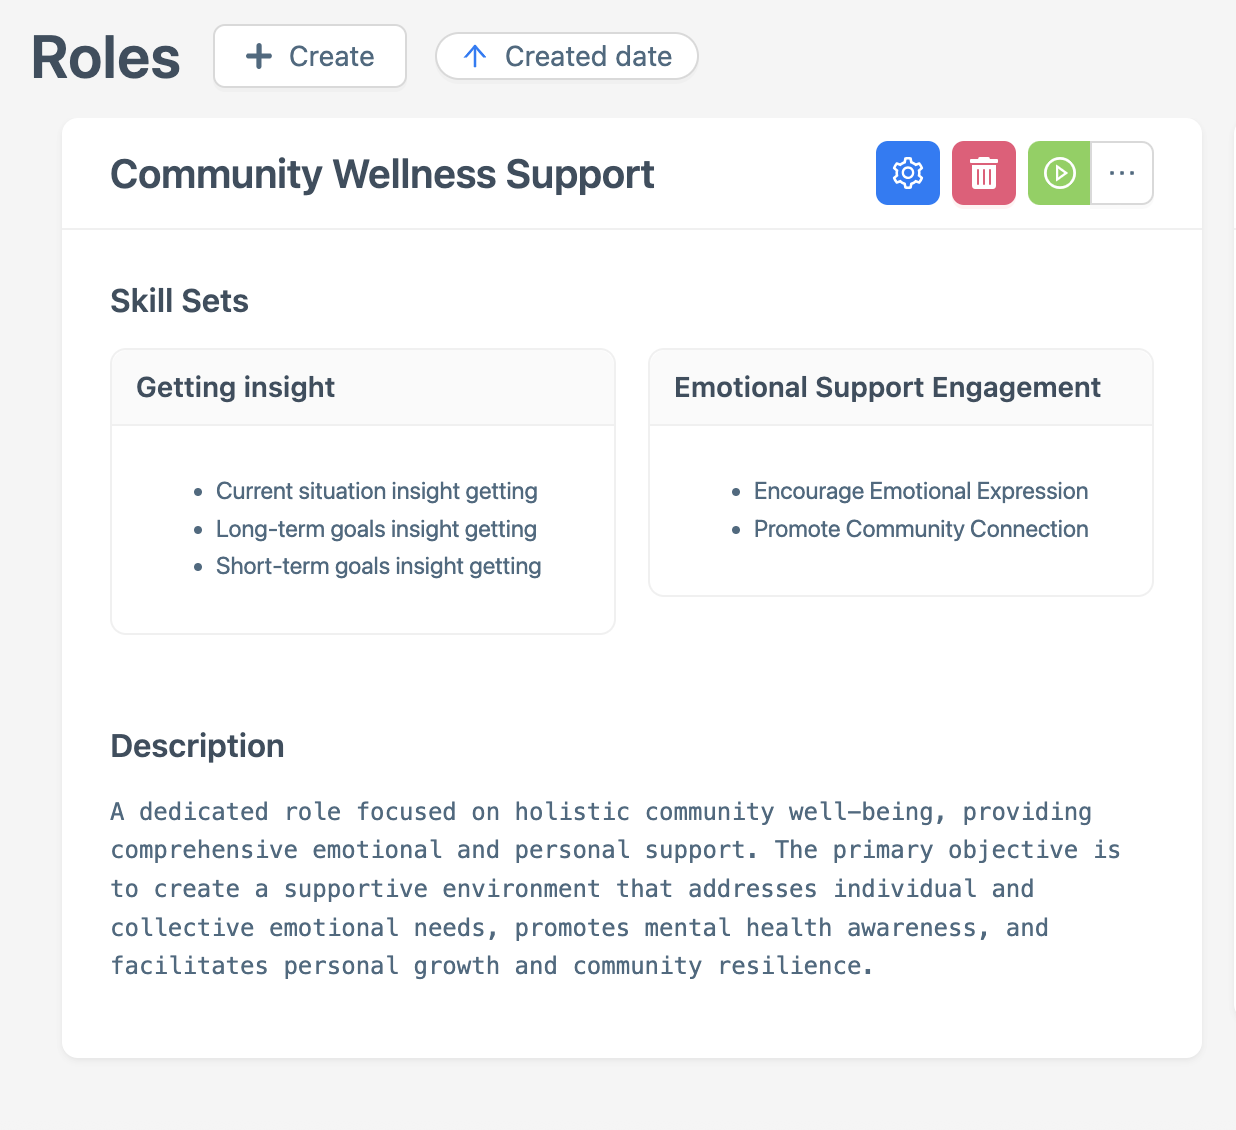The width and height of the screenshot is (1236, 1130).
Task: Select the Roles heading
Action: click(x=105, y=56)
